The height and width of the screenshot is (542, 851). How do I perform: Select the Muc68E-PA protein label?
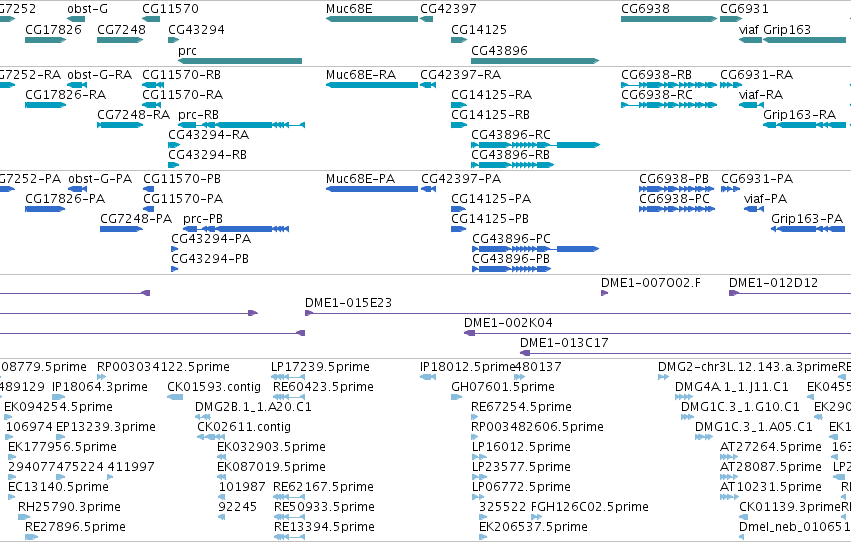click(x=360, y=179)
